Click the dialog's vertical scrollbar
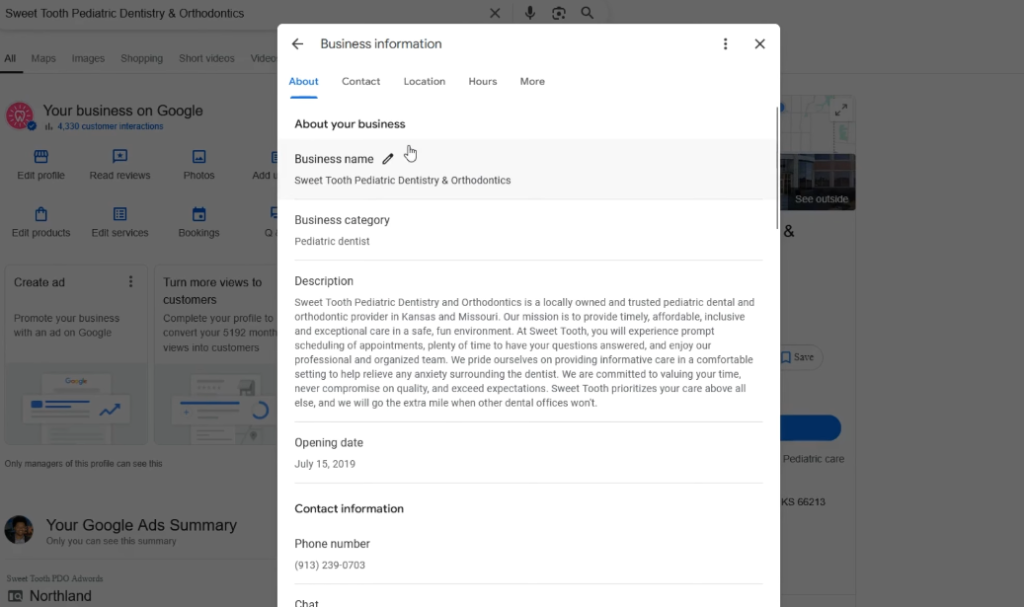Screen dimensions: 1024x607 [776, 168]
